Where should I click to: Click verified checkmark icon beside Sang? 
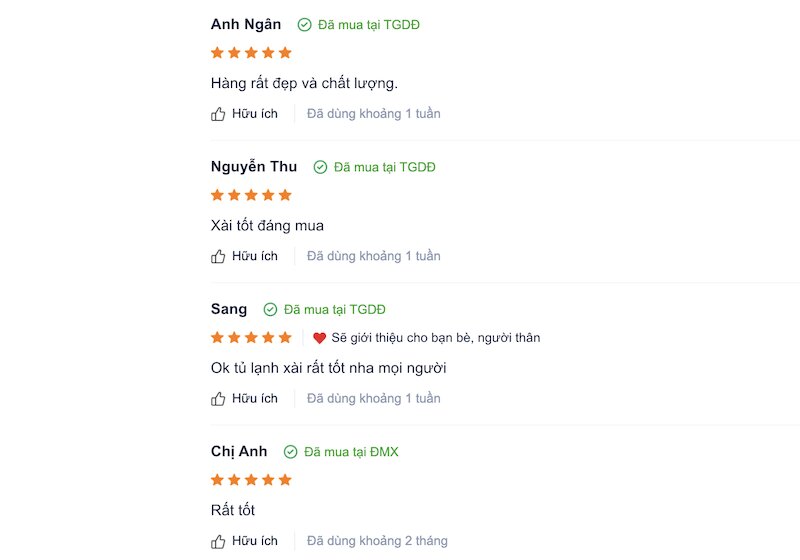click(270, 309)
